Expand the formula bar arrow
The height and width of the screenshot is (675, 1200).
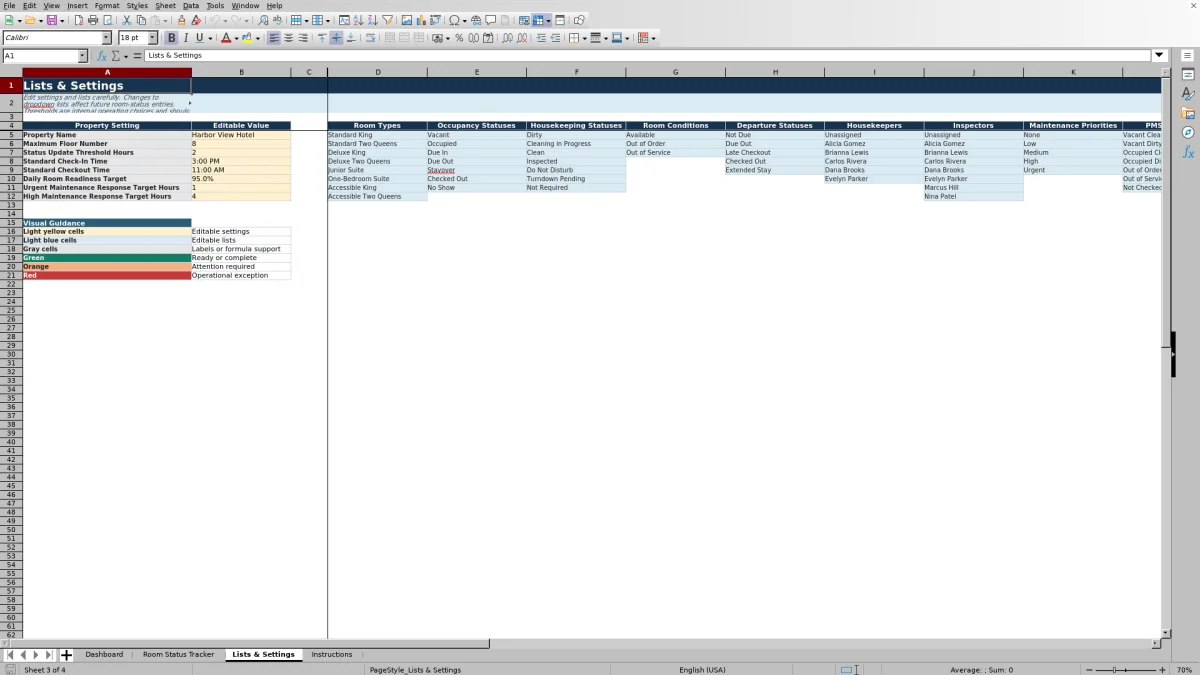(1159, 56)
